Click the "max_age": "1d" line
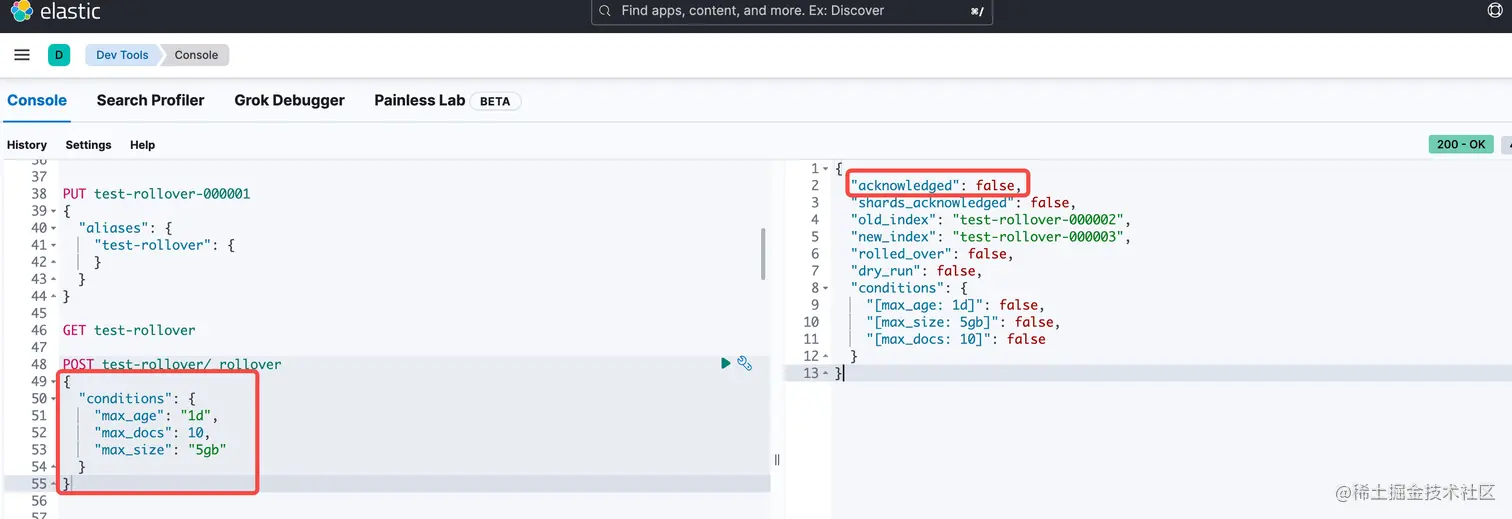Screen dimensions: 1512x519 pyautogui.click(x=156, y=415)
